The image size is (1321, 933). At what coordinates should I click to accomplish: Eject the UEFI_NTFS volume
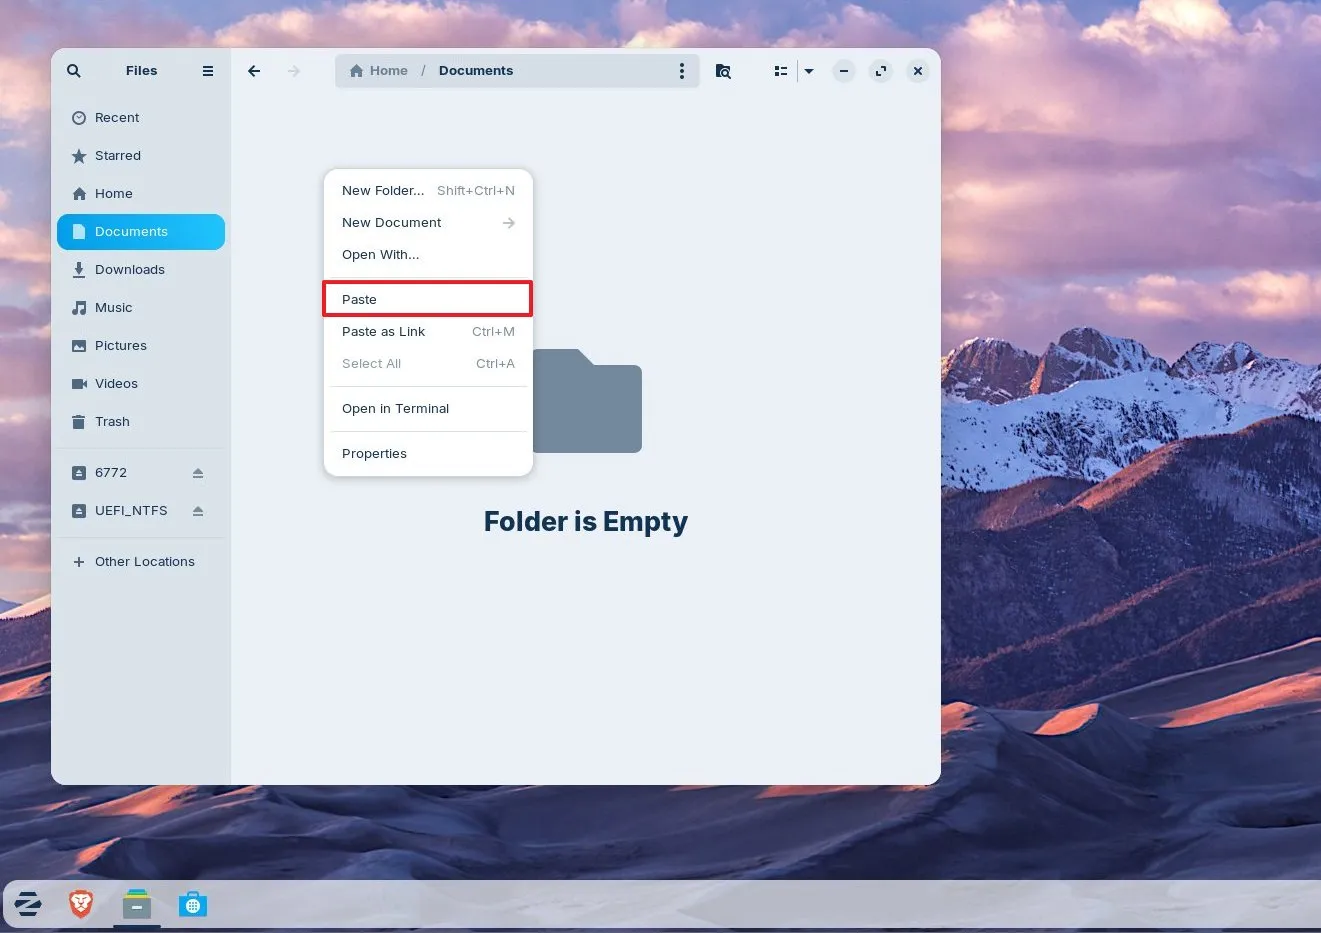coord(196,510)
